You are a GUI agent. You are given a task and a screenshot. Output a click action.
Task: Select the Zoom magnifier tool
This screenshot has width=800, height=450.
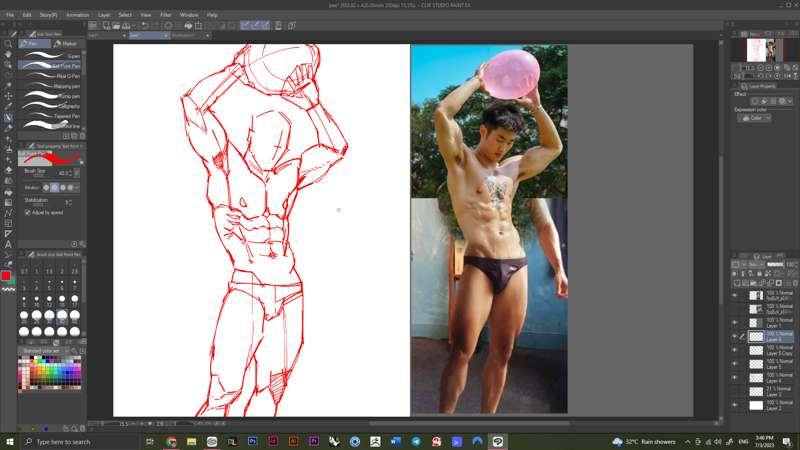[8, 44]
